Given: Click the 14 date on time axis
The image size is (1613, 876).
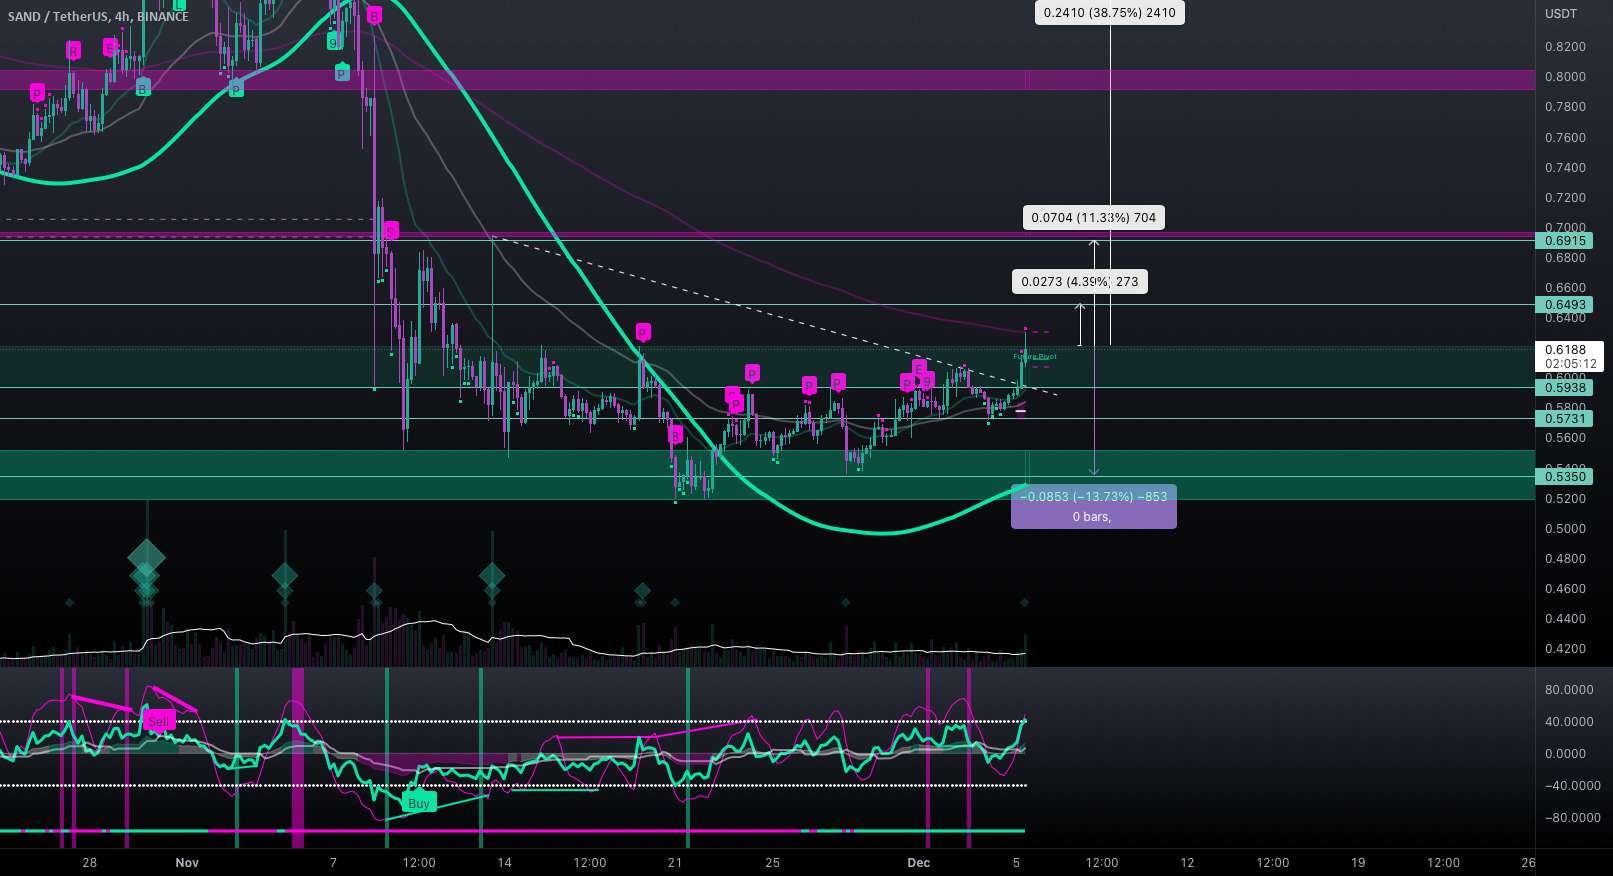Looking at the screenshot, I should 504,863.
